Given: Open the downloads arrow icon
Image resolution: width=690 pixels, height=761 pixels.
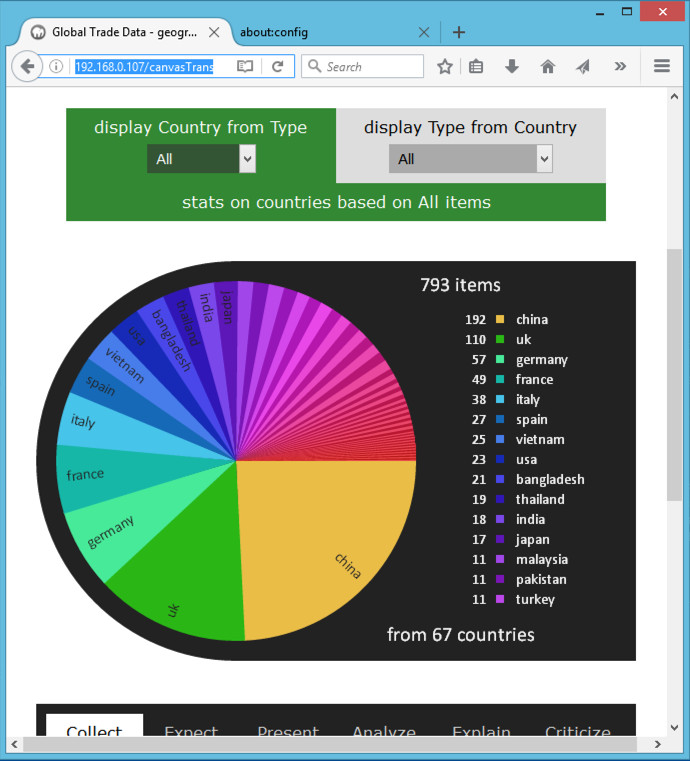Looking at the screenshot, I should click(x=512, y=66).
